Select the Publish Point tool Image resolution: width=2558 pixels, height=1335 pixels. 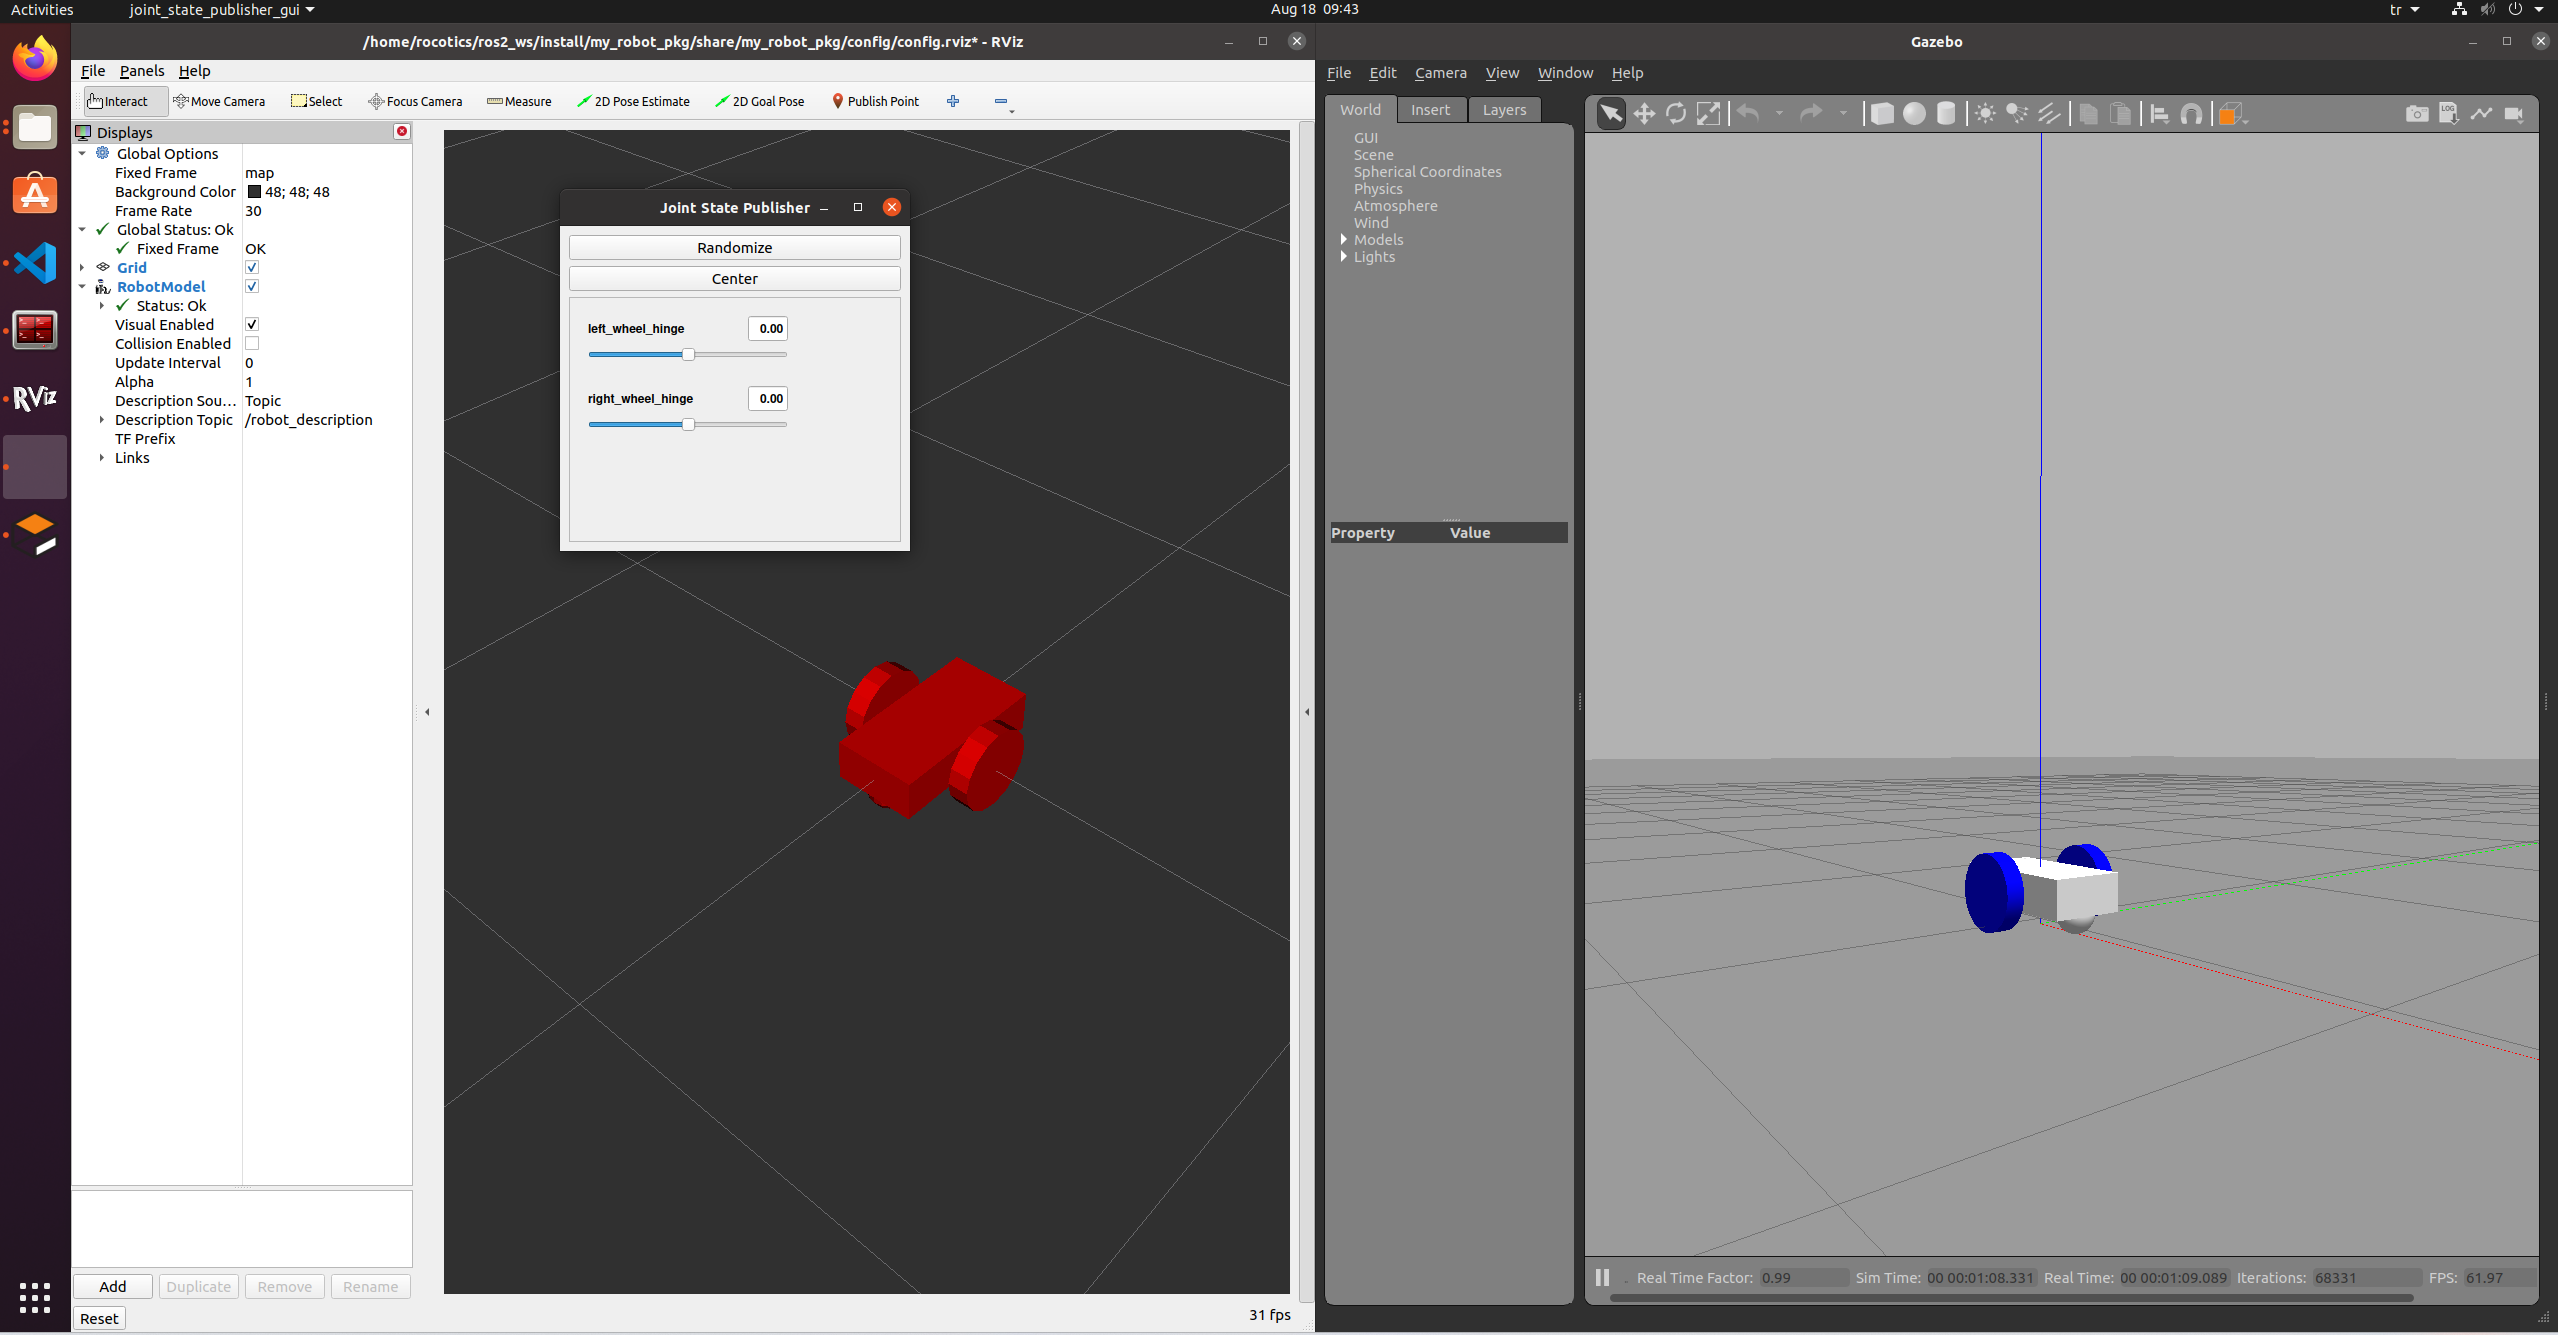[875, 101]
